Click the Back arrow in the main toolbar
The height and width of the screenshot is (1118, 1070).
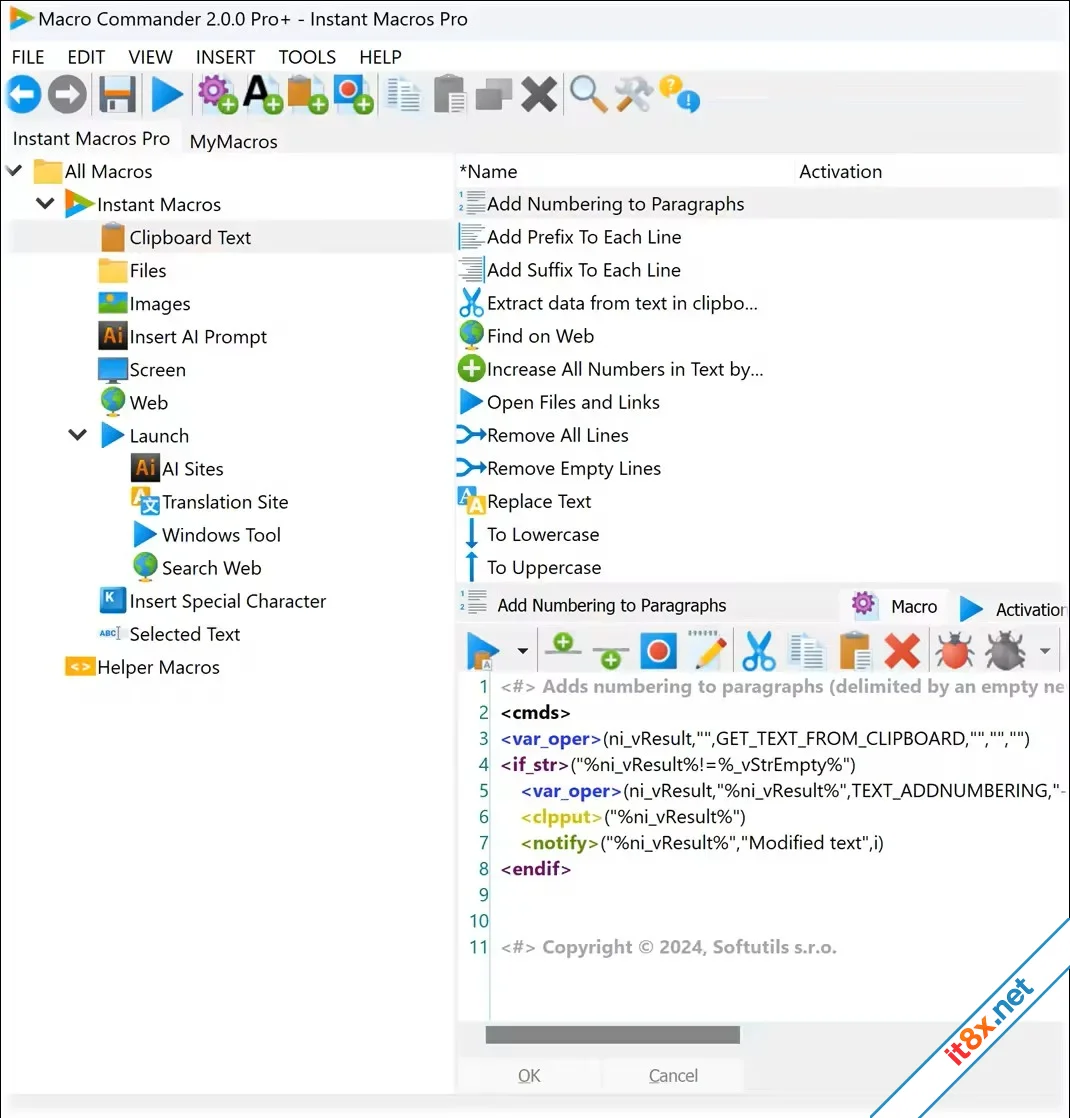click(24, 95)
